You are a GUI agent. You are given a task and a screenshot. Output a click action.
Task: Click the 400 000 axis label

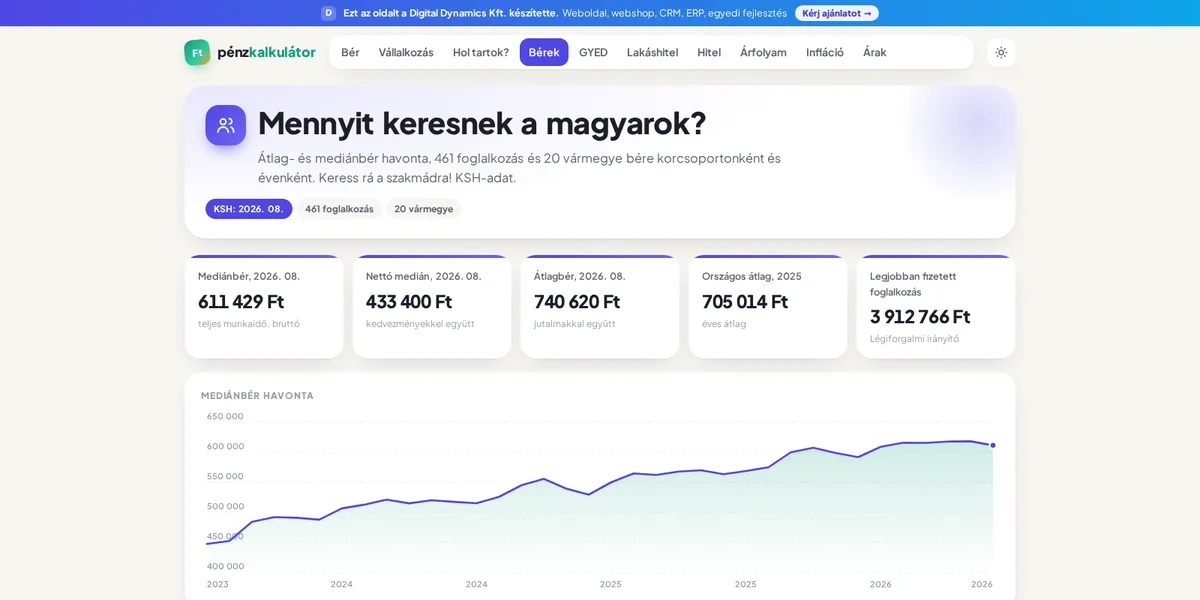click(225, 566)
